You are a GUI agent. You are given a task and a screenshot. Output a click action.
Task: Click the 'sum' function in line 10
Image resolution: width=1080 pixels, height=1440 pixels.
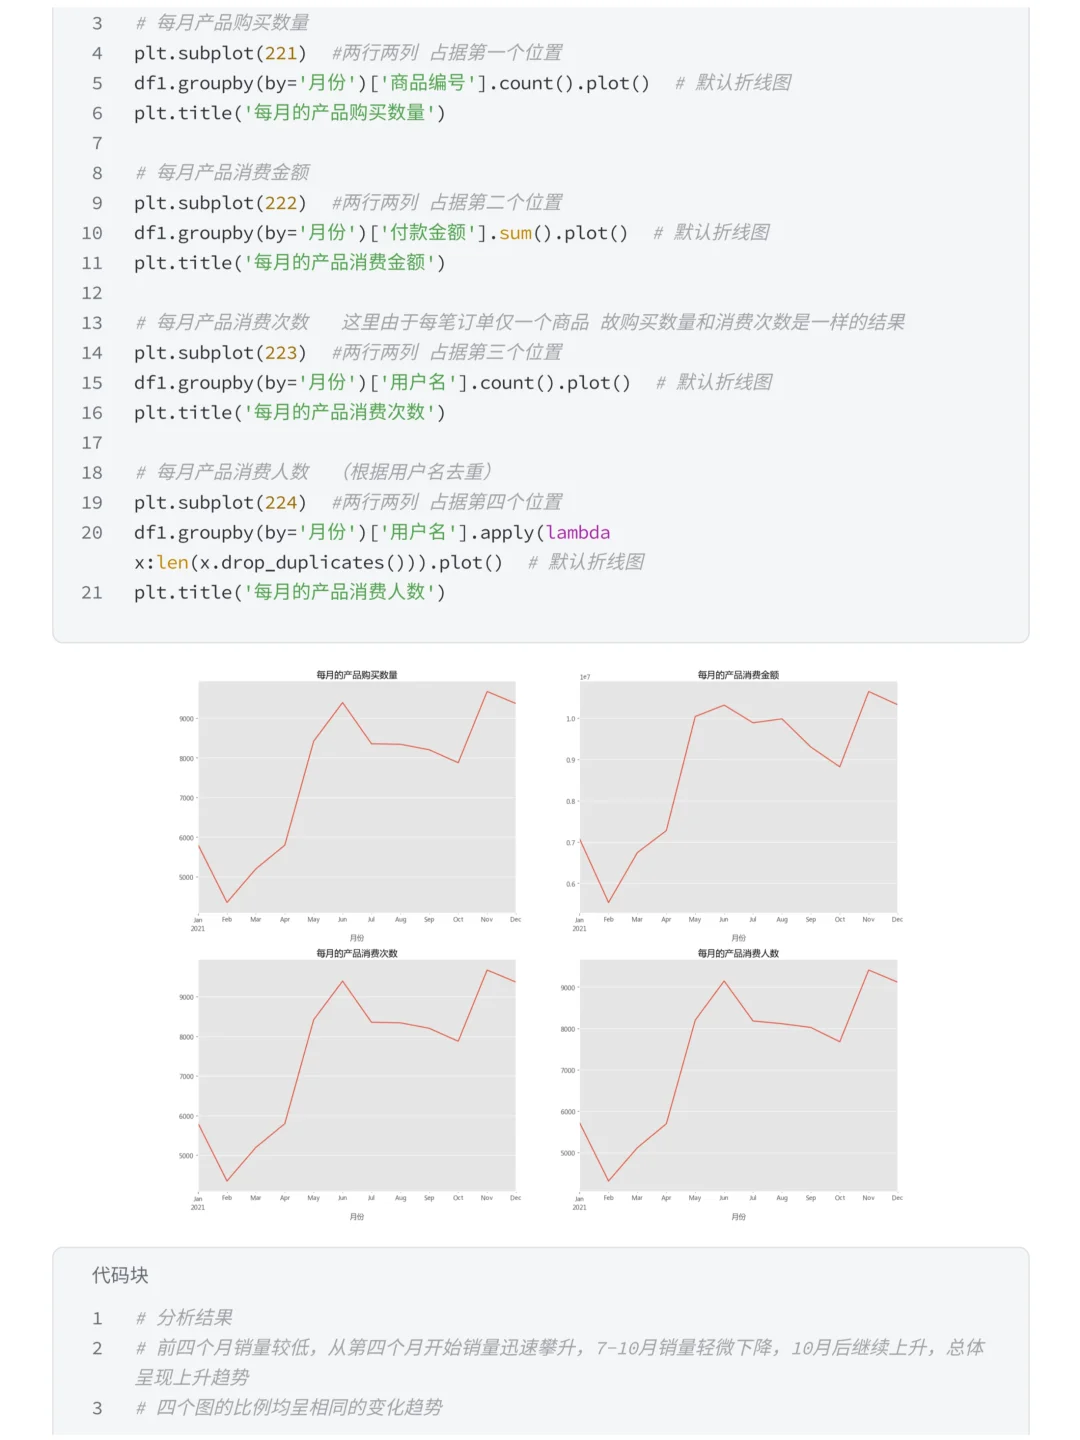coord(515,233)
